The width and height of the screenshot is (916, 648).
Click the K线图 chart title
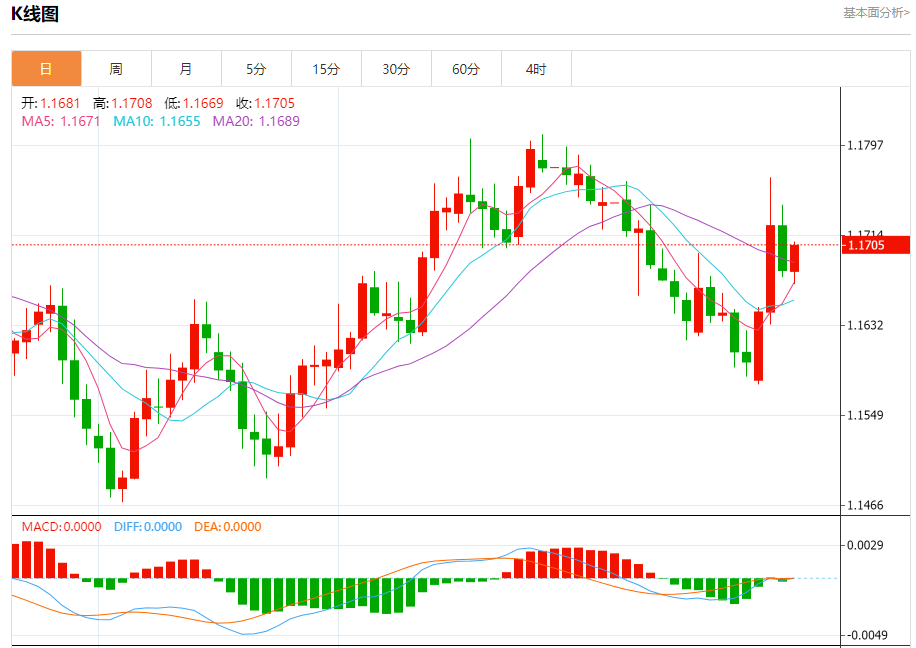(35, 14)
